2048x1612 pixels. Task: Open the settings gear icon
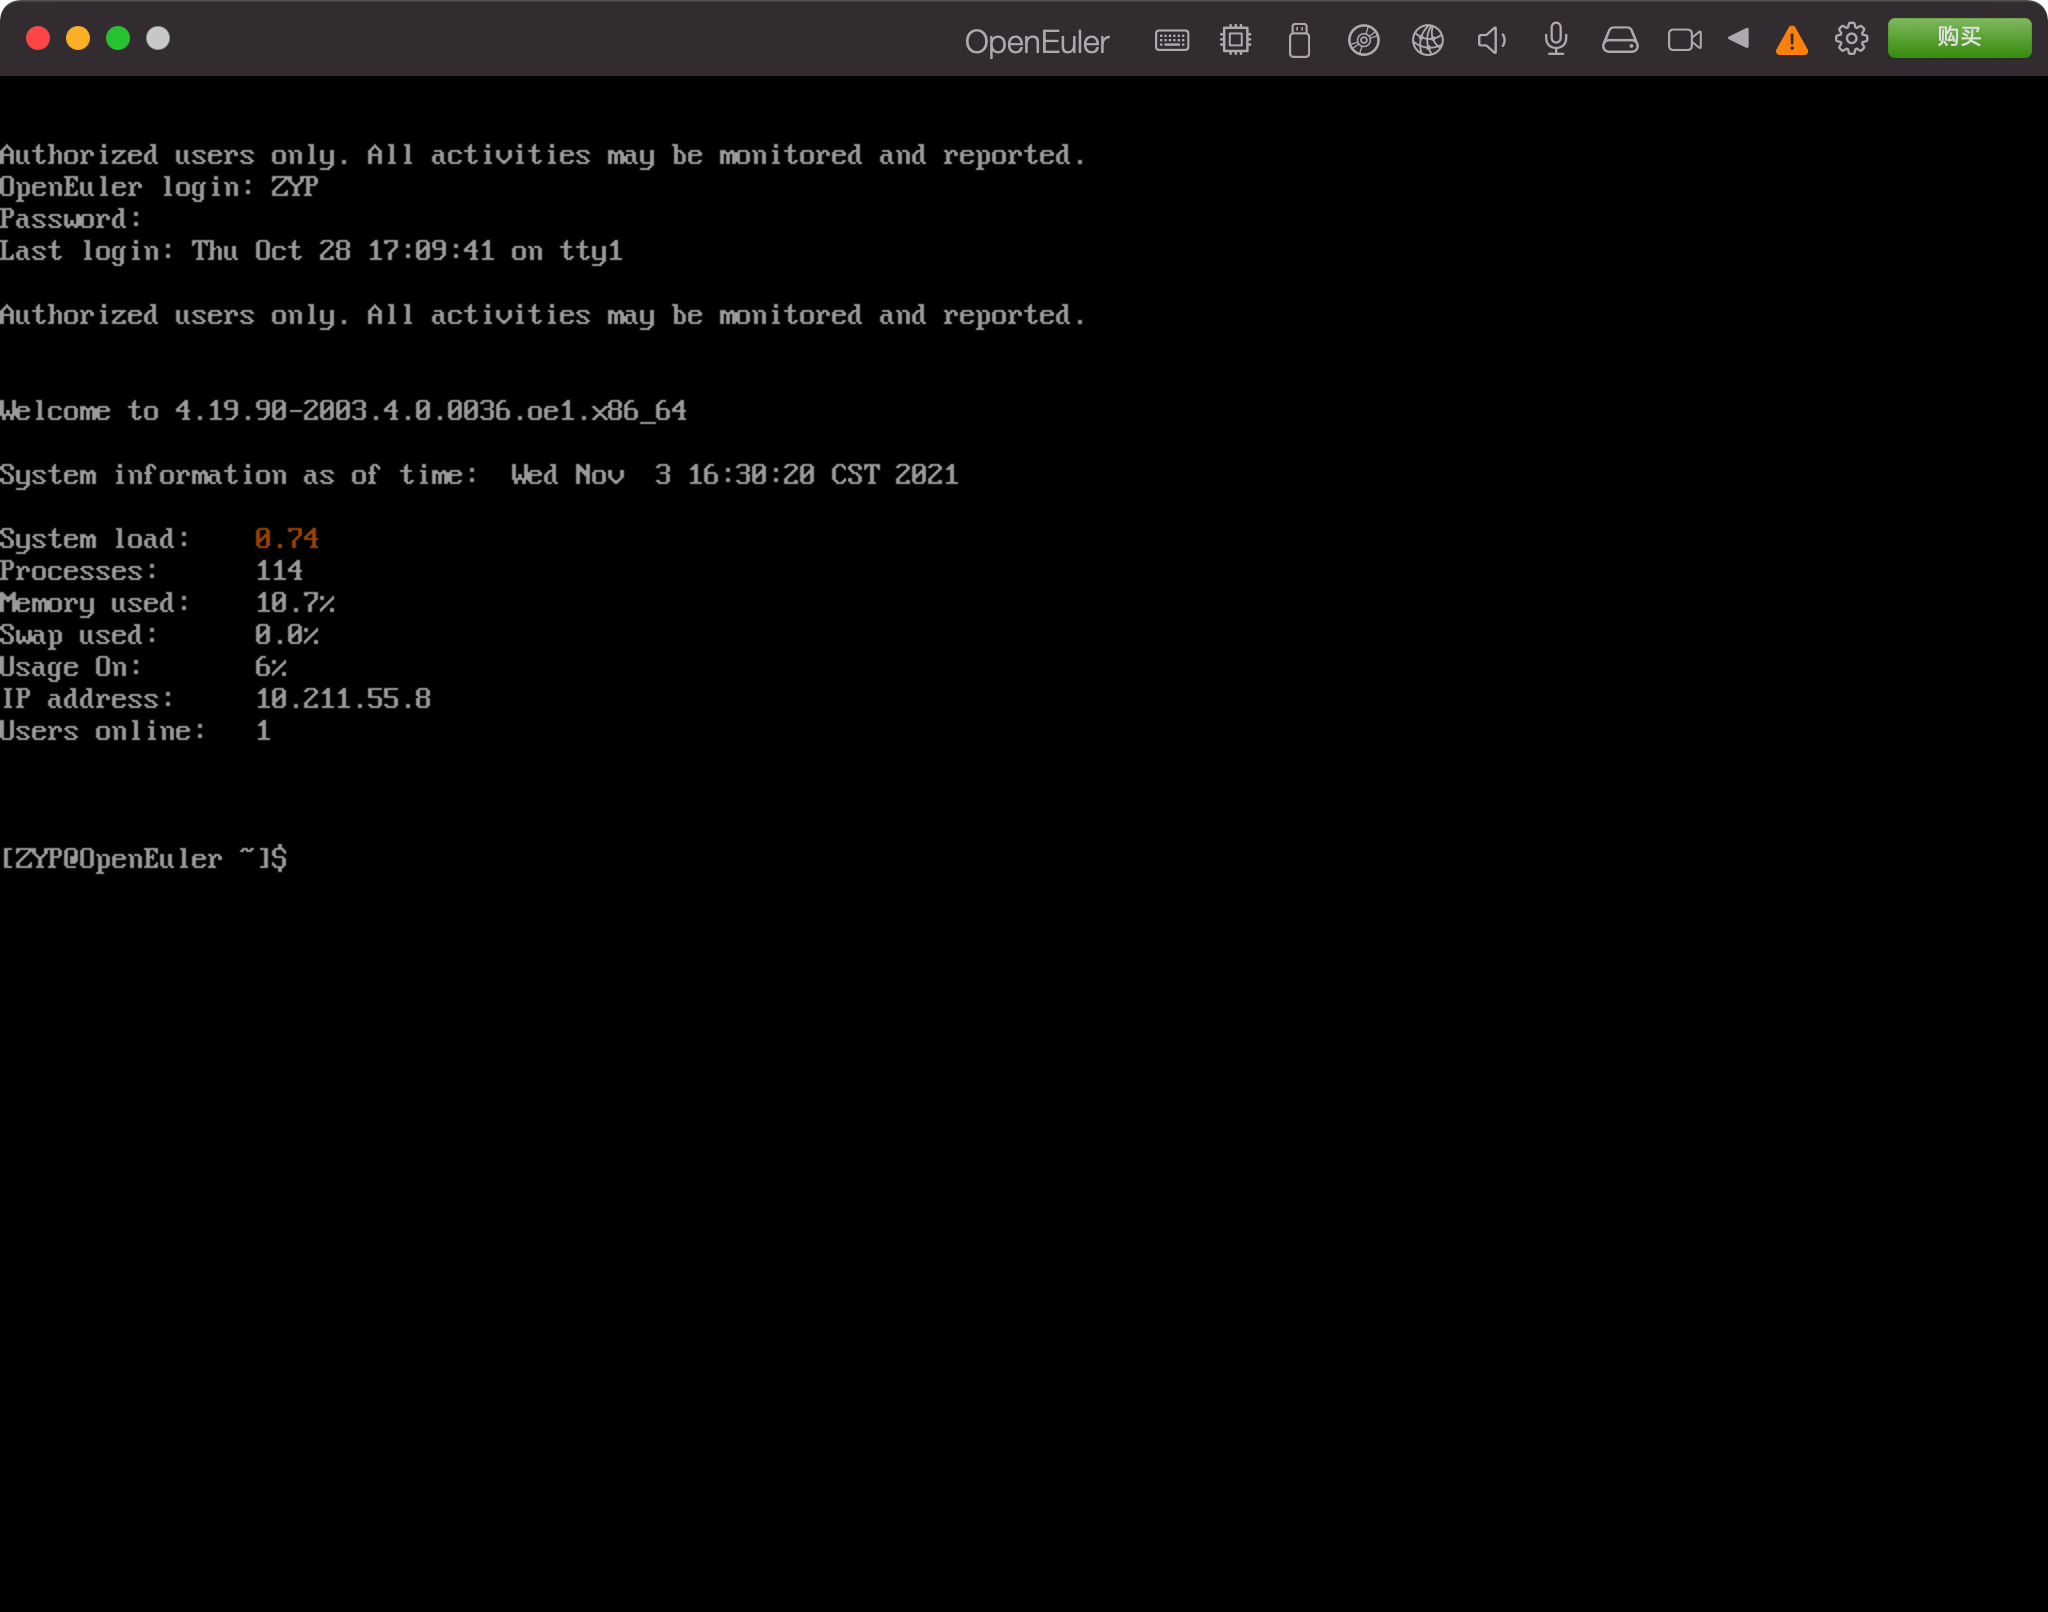tap(1851, 39)
